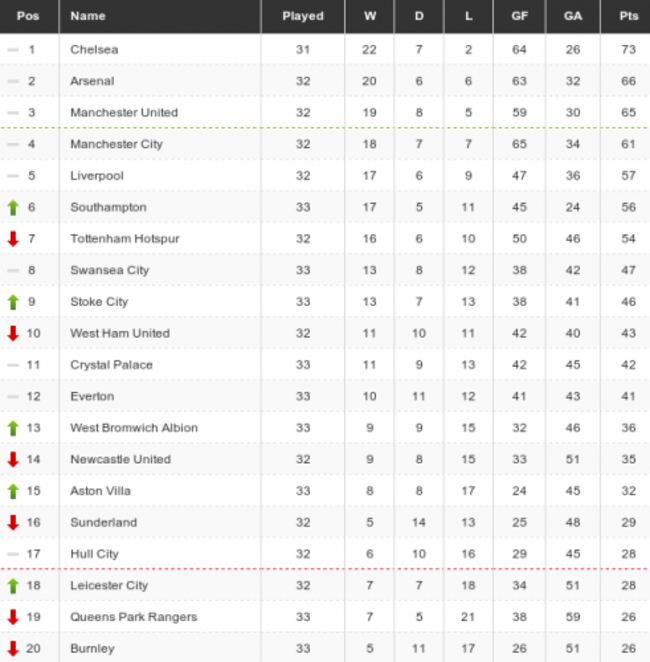Click green up arrow next to Aston Villa
The height and width of the screenshot is (662, 650).
tap(13, 491)
